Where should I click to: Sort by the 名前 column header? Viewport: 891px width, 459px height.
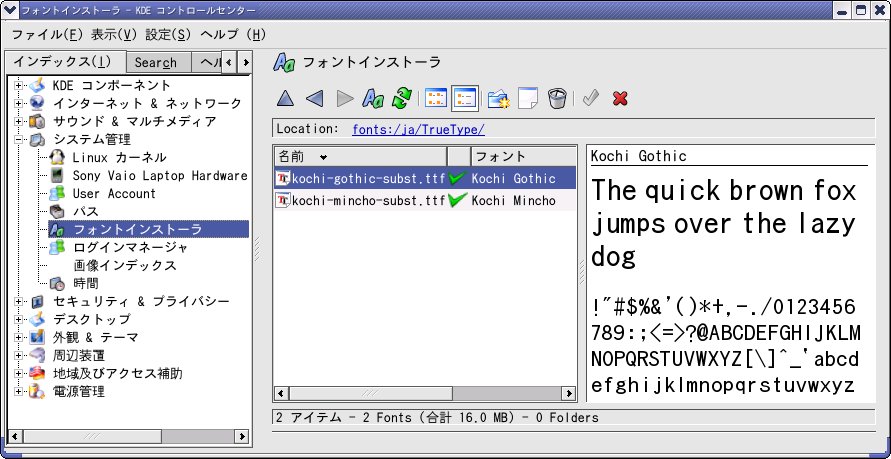(x=360, y=157)
